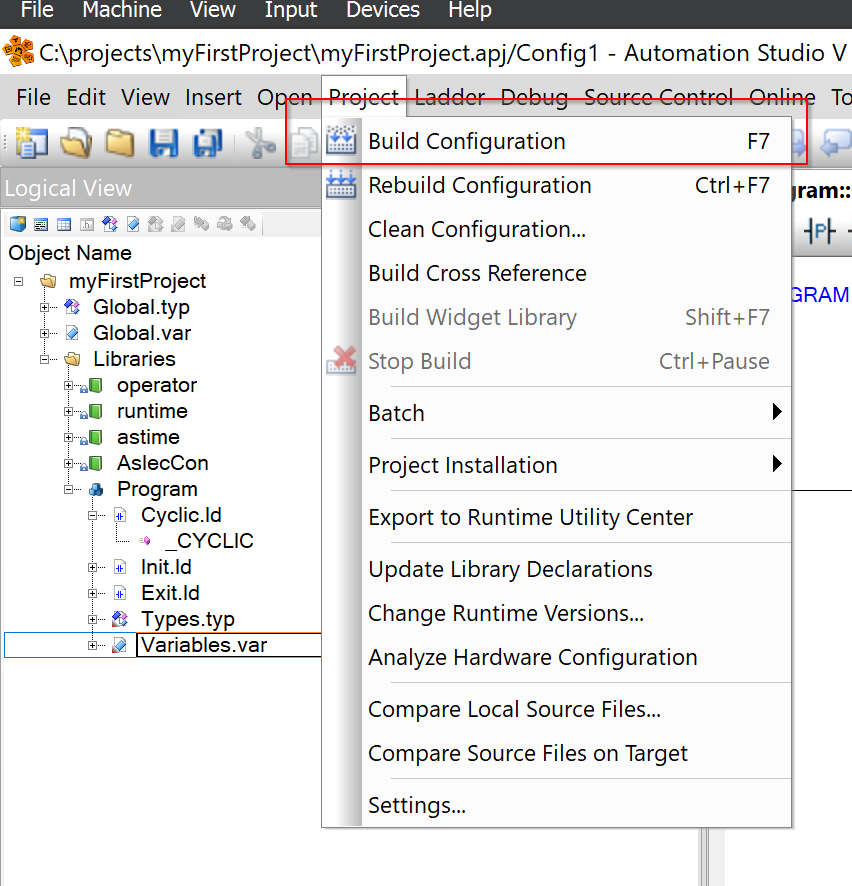The width and height of the screenshot is (852, 886).
Task: Click the New Project toolbar icon
Action: [32, 142]
